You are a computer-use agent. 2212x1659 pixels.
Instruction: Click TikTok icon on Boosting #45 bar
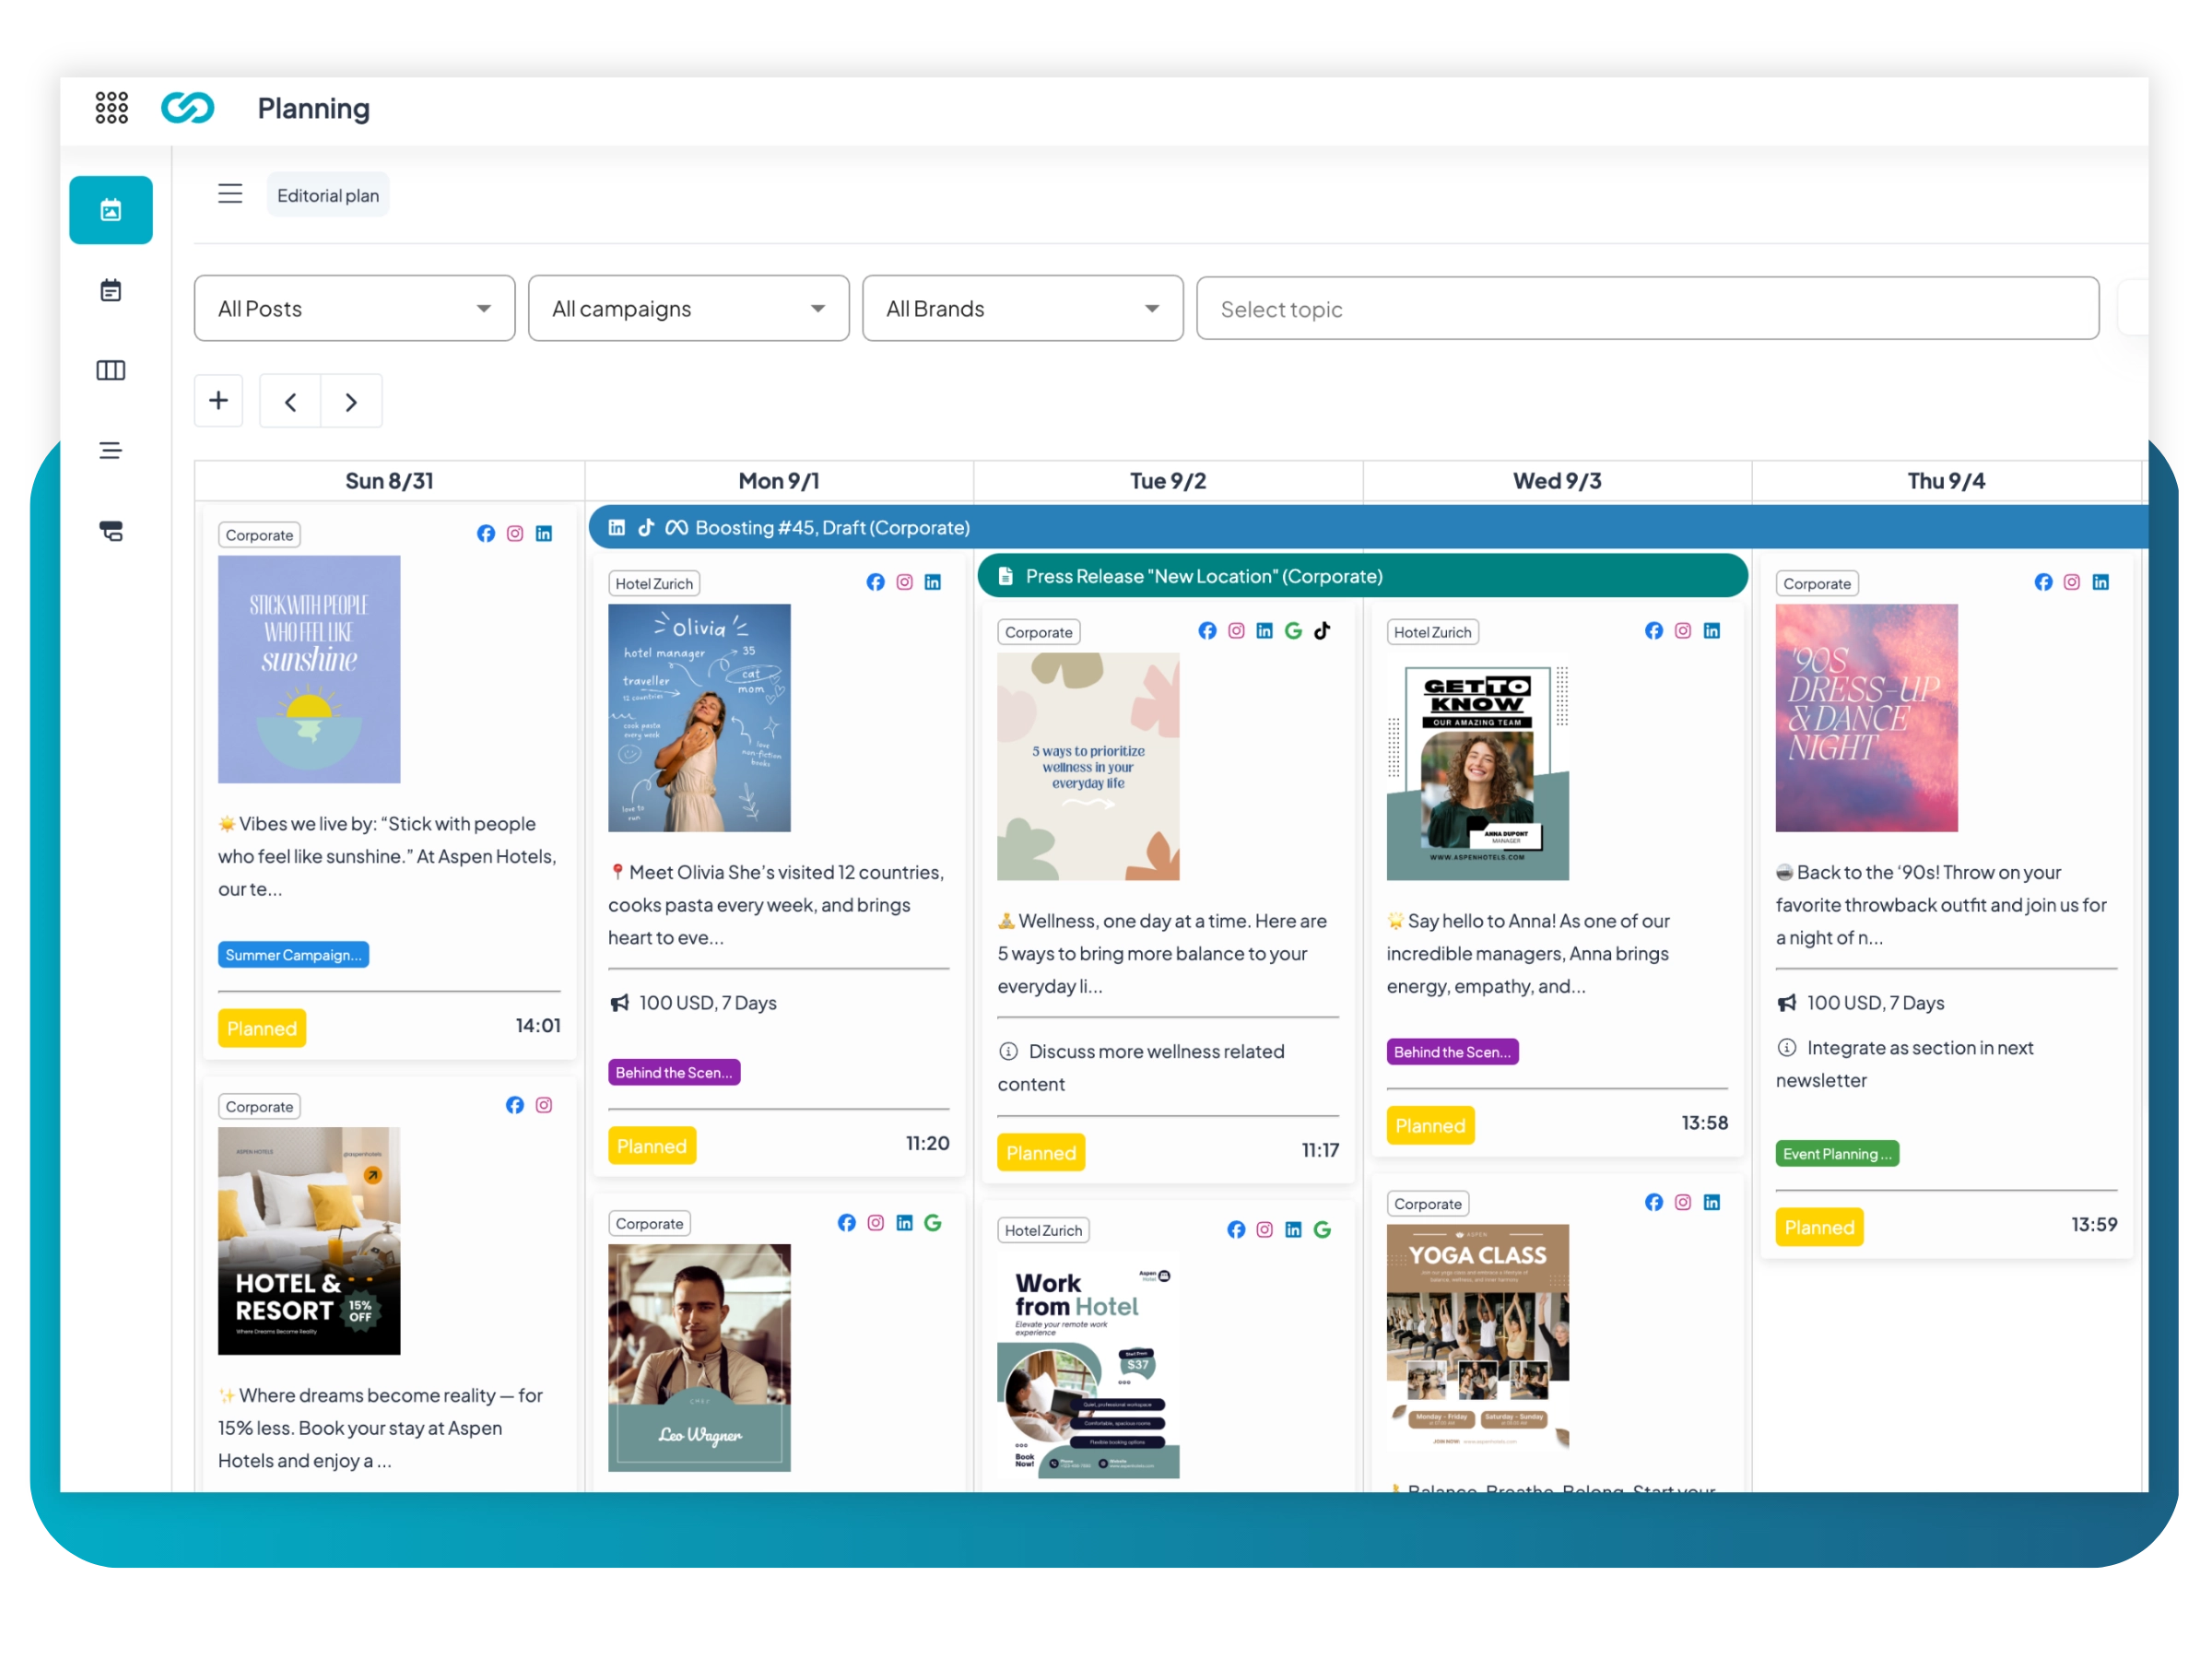coord(646,527)
